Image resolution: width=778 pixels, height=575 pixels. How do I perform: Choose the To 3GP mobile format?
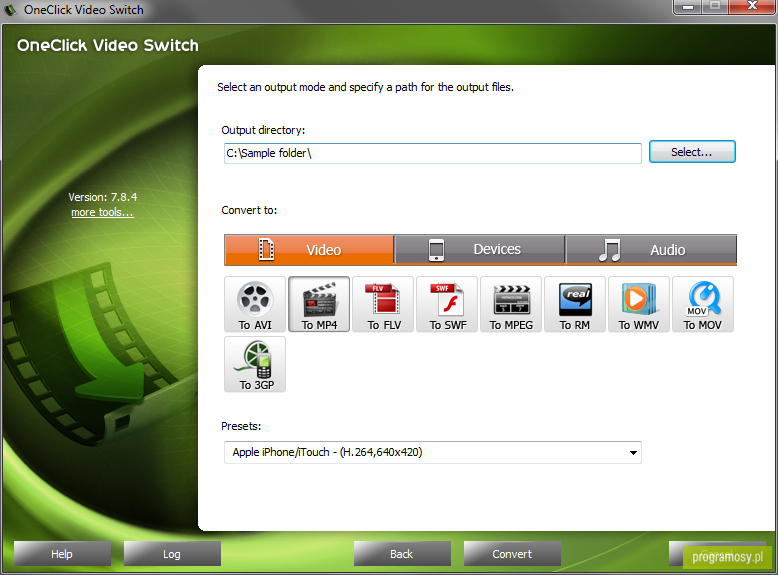[255, 364]
